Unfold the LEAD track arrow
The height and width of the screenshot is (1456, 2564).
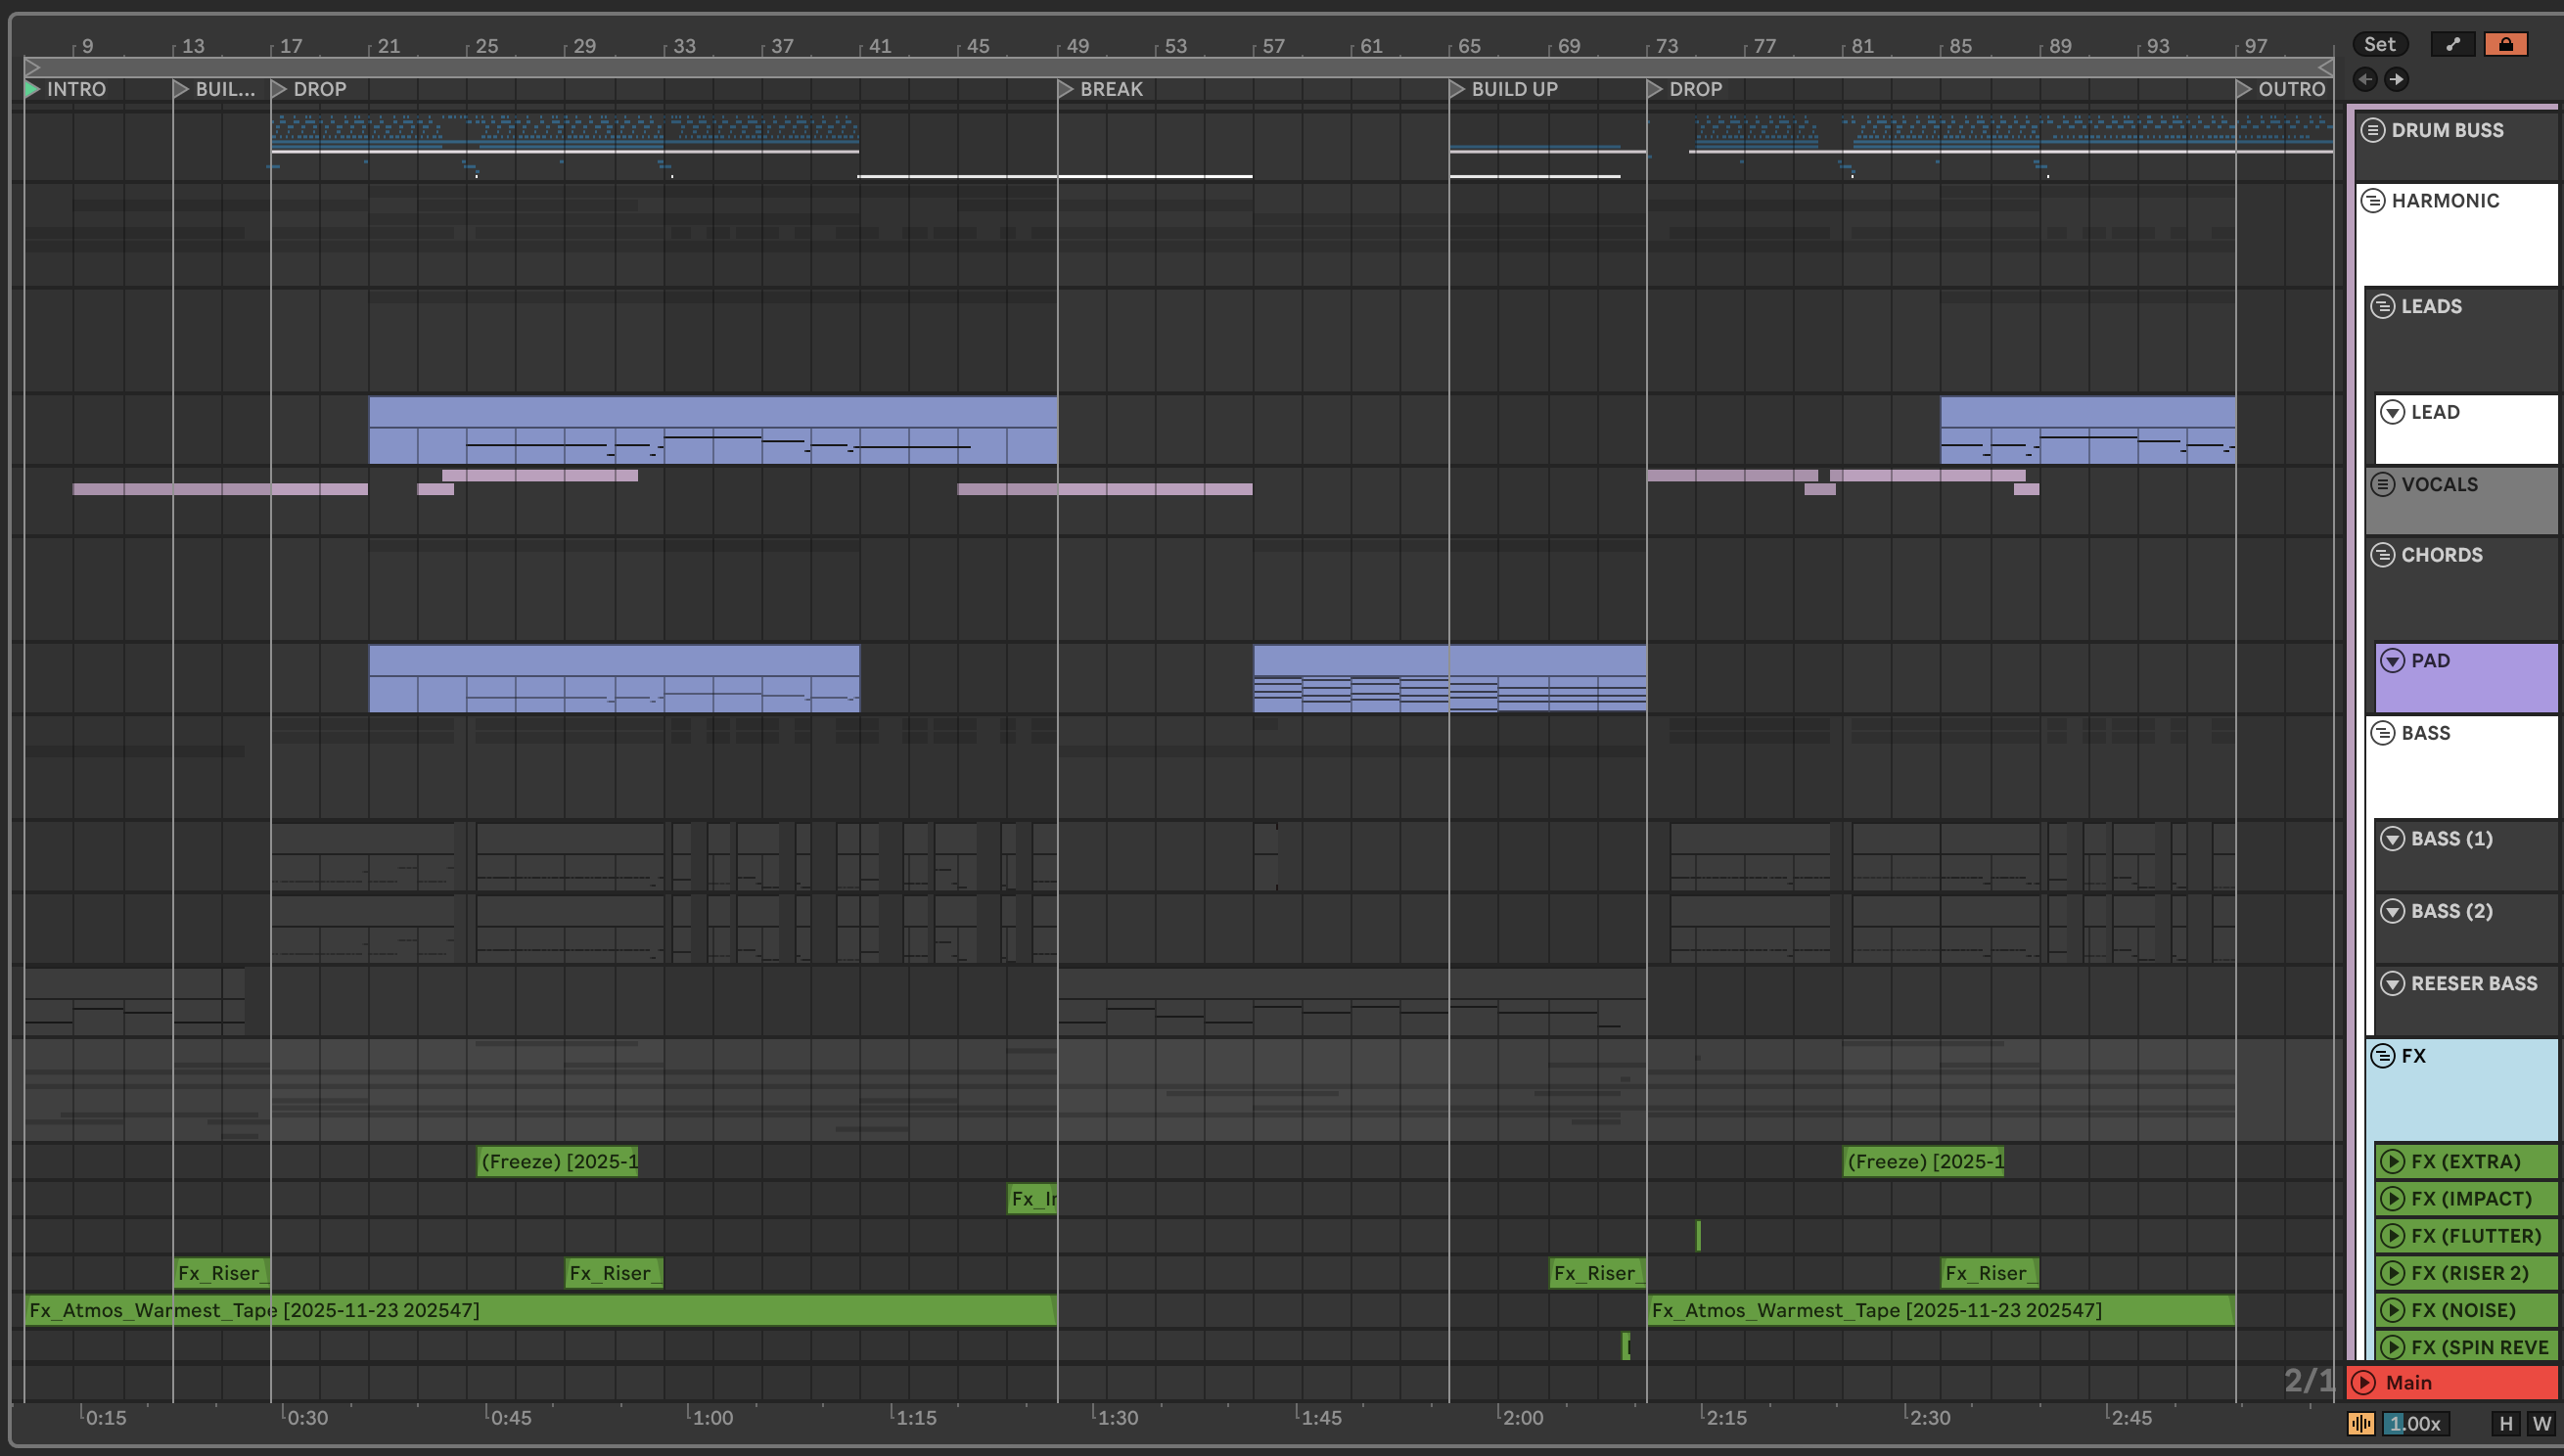(x=2392, y=412)
